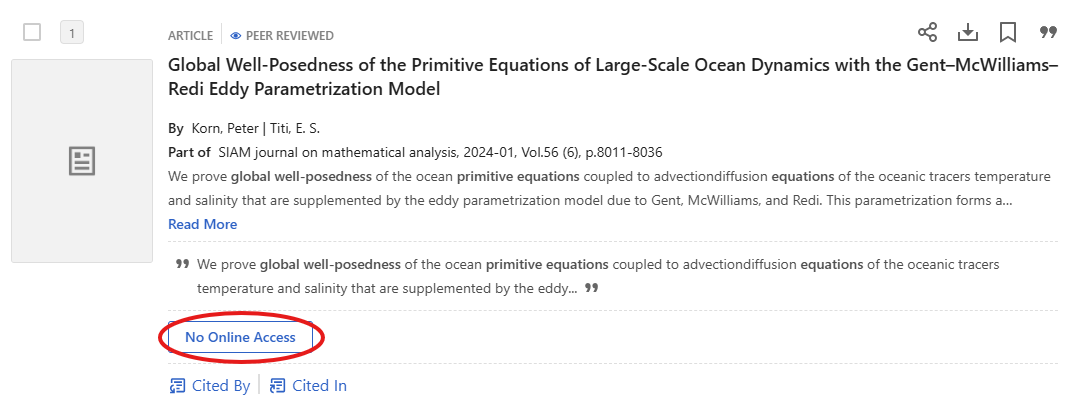Image resolution: width=1080 pixels, height=412 pixels.
Task: Click the closing quote mark in snippet
Action: [591, 288]
